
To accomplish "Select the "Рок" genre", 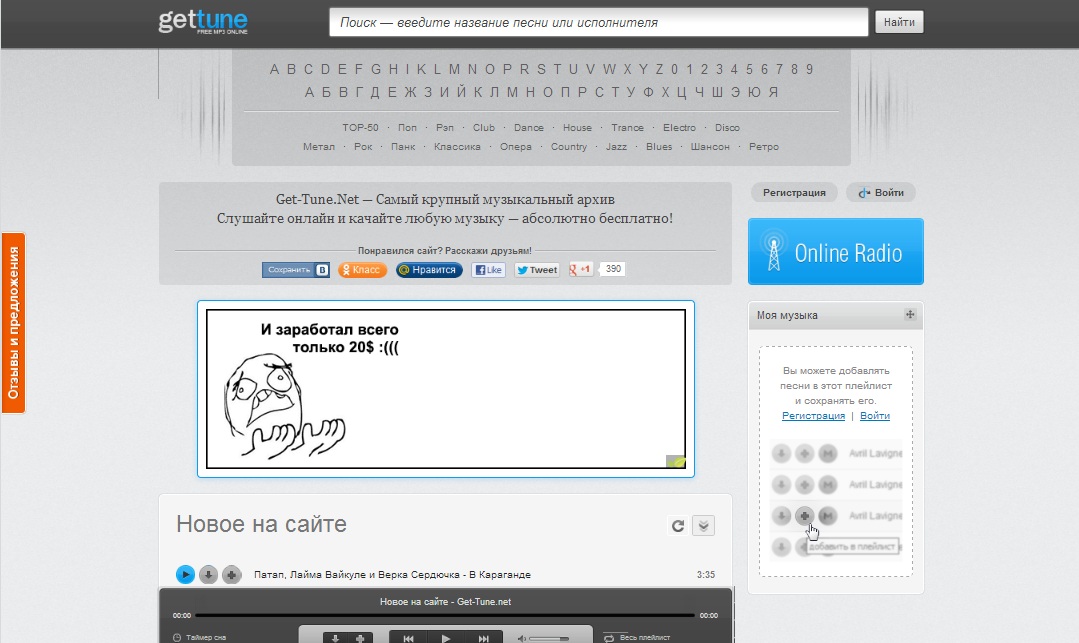I will (363, 147).
